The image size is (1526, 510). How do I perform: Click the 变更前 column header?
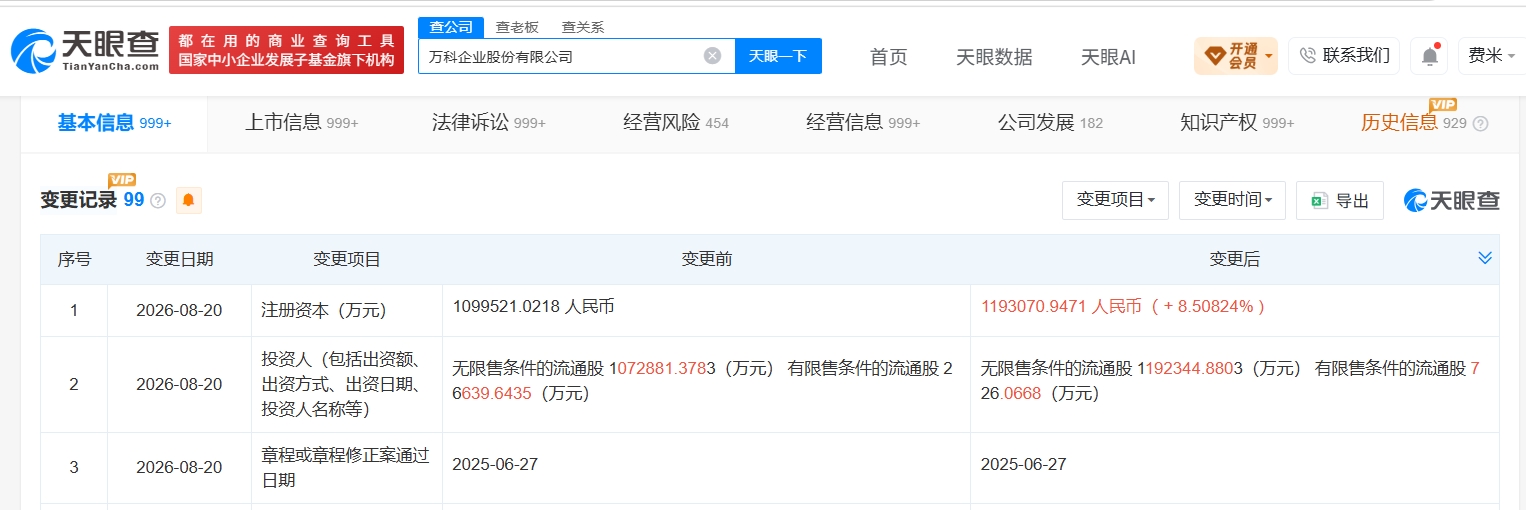pos(706,259)
